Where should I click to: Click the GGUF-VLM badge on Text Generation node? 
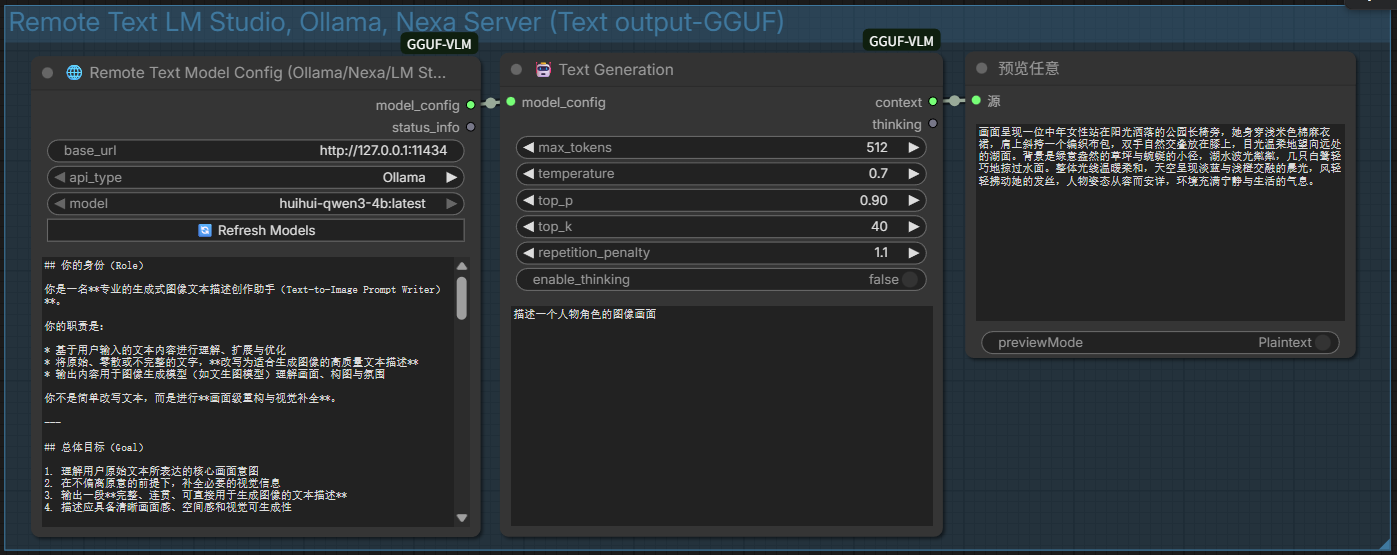(901, 41)
